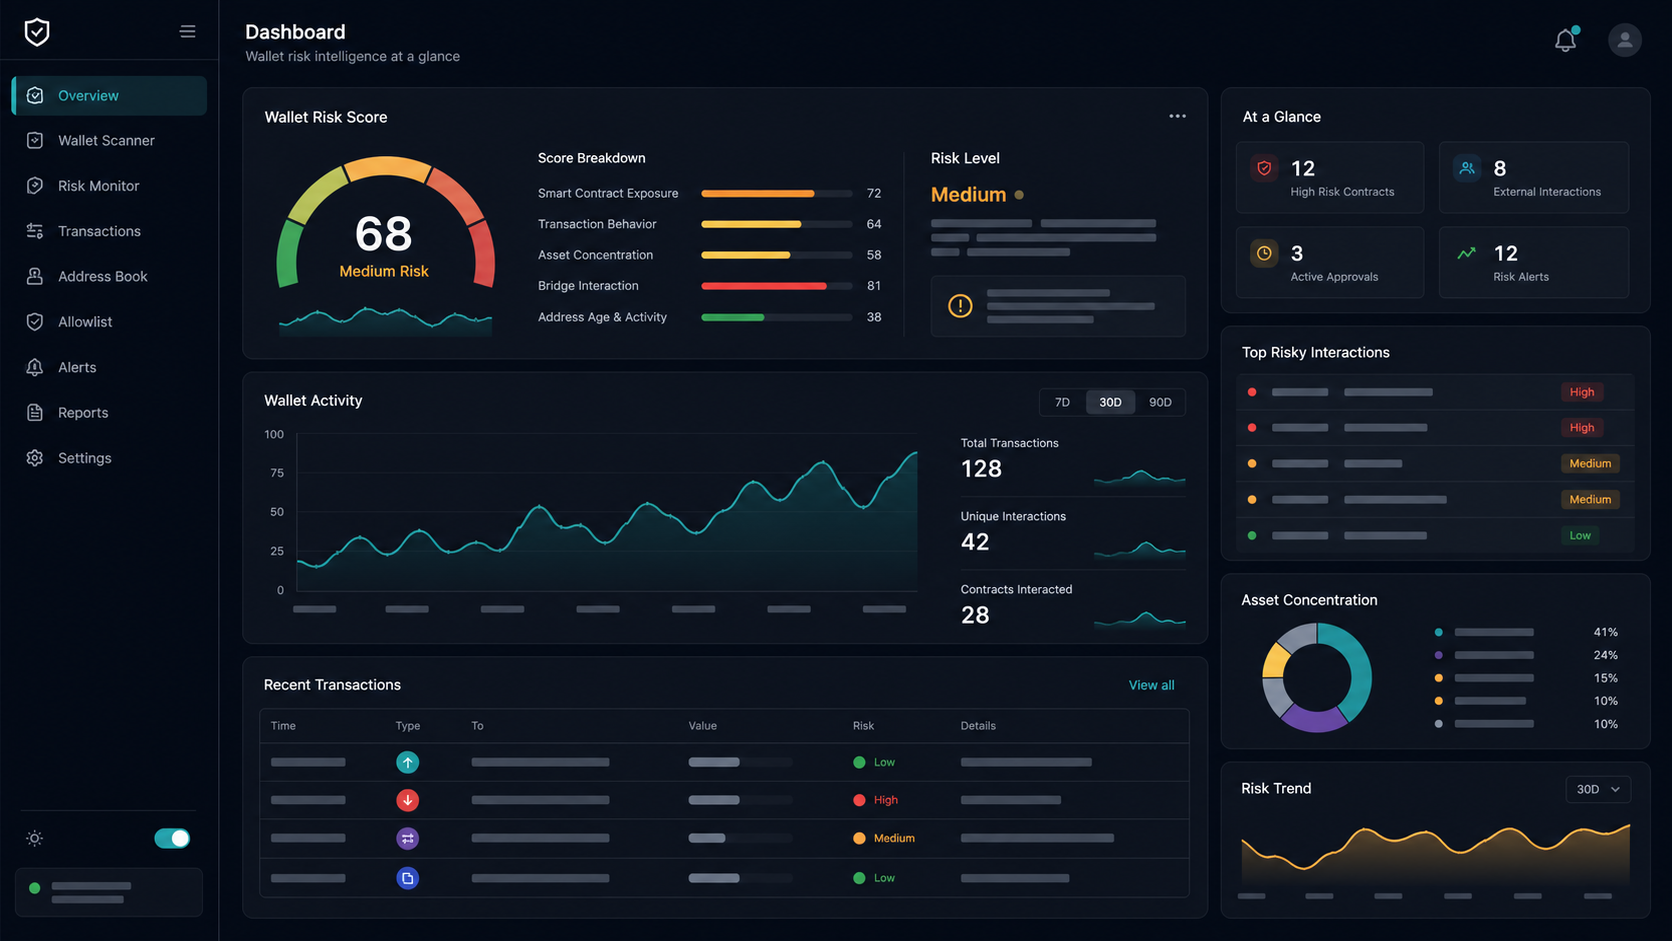Viewport: 1672px width, 941px height.
Task: Click the External Interactions people icon
Action: [1466, 168]
